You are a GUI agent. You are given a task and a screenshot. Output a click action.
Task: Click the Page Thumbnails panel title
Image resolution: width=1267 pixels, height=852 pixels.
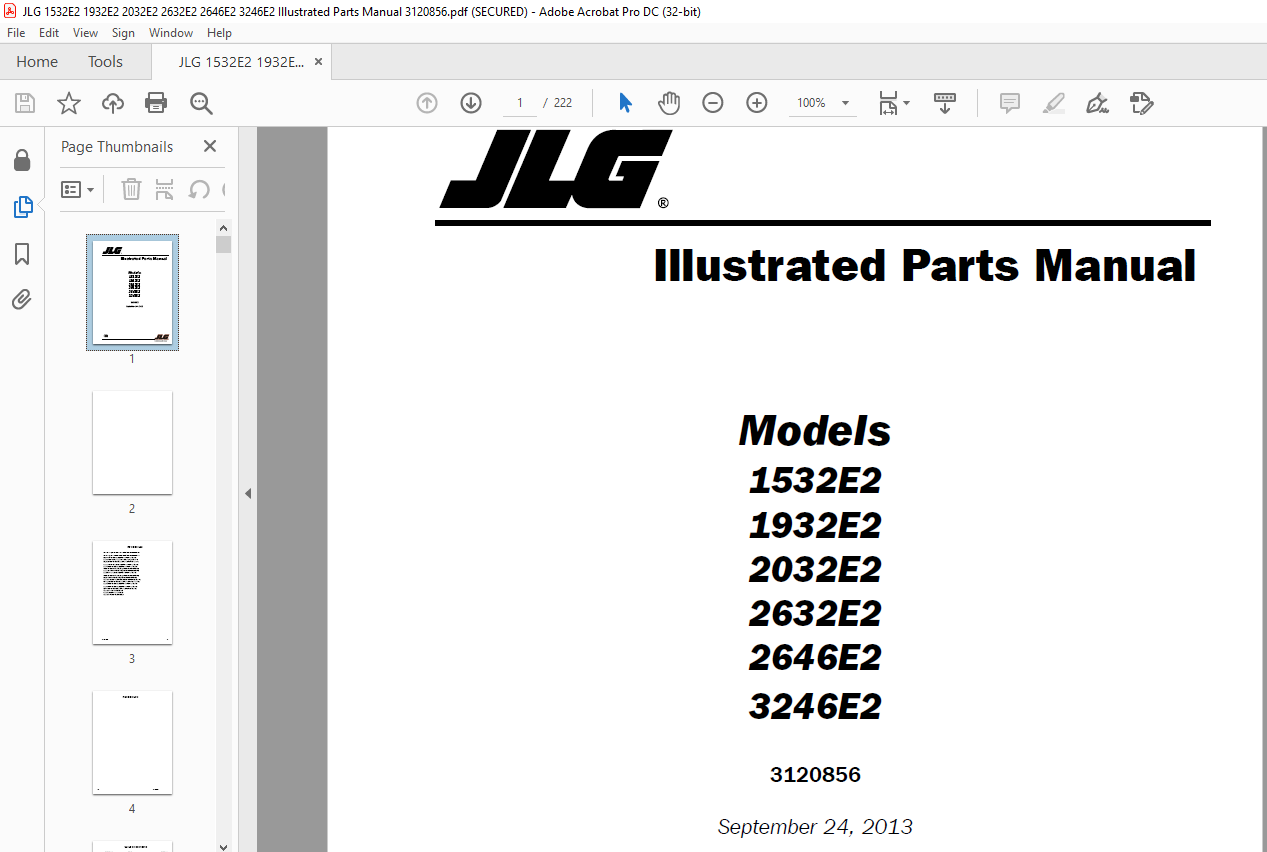117,146
